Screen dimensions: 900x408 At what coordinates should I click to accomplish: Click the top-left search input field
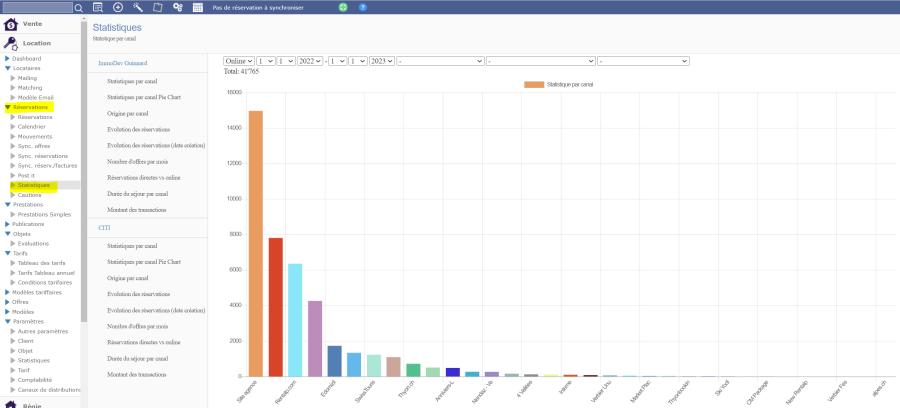tap(36, 7)
